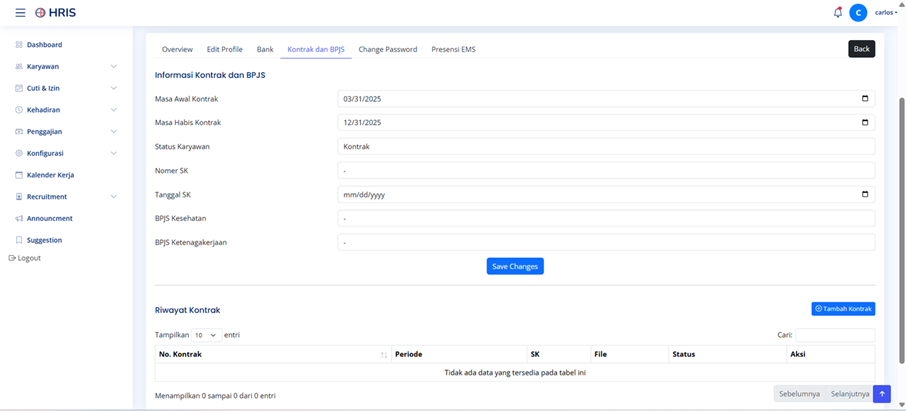The width and height of the screenshot is (906, 411).
Task: Open Dashboard from the sidebar
Action: [x=44, y=45]
